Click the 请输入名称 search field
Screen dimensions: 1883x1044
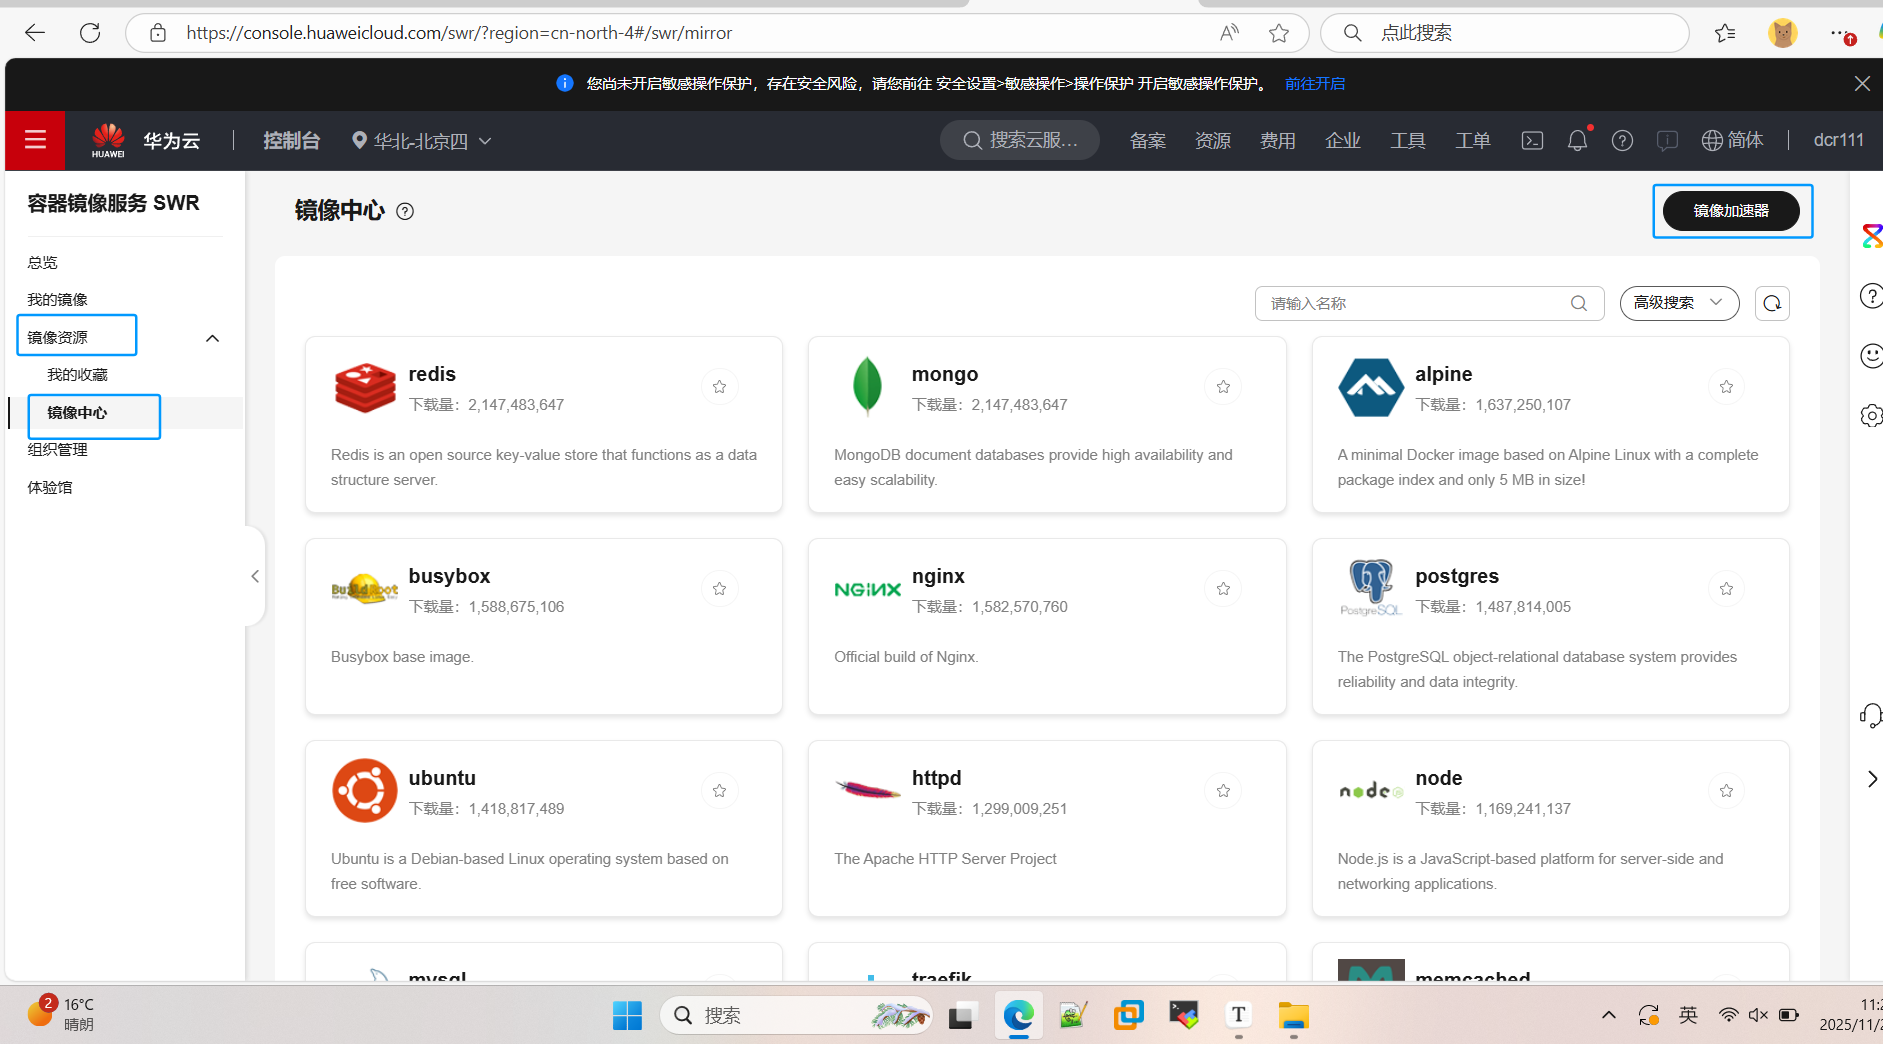point(1429,303)
